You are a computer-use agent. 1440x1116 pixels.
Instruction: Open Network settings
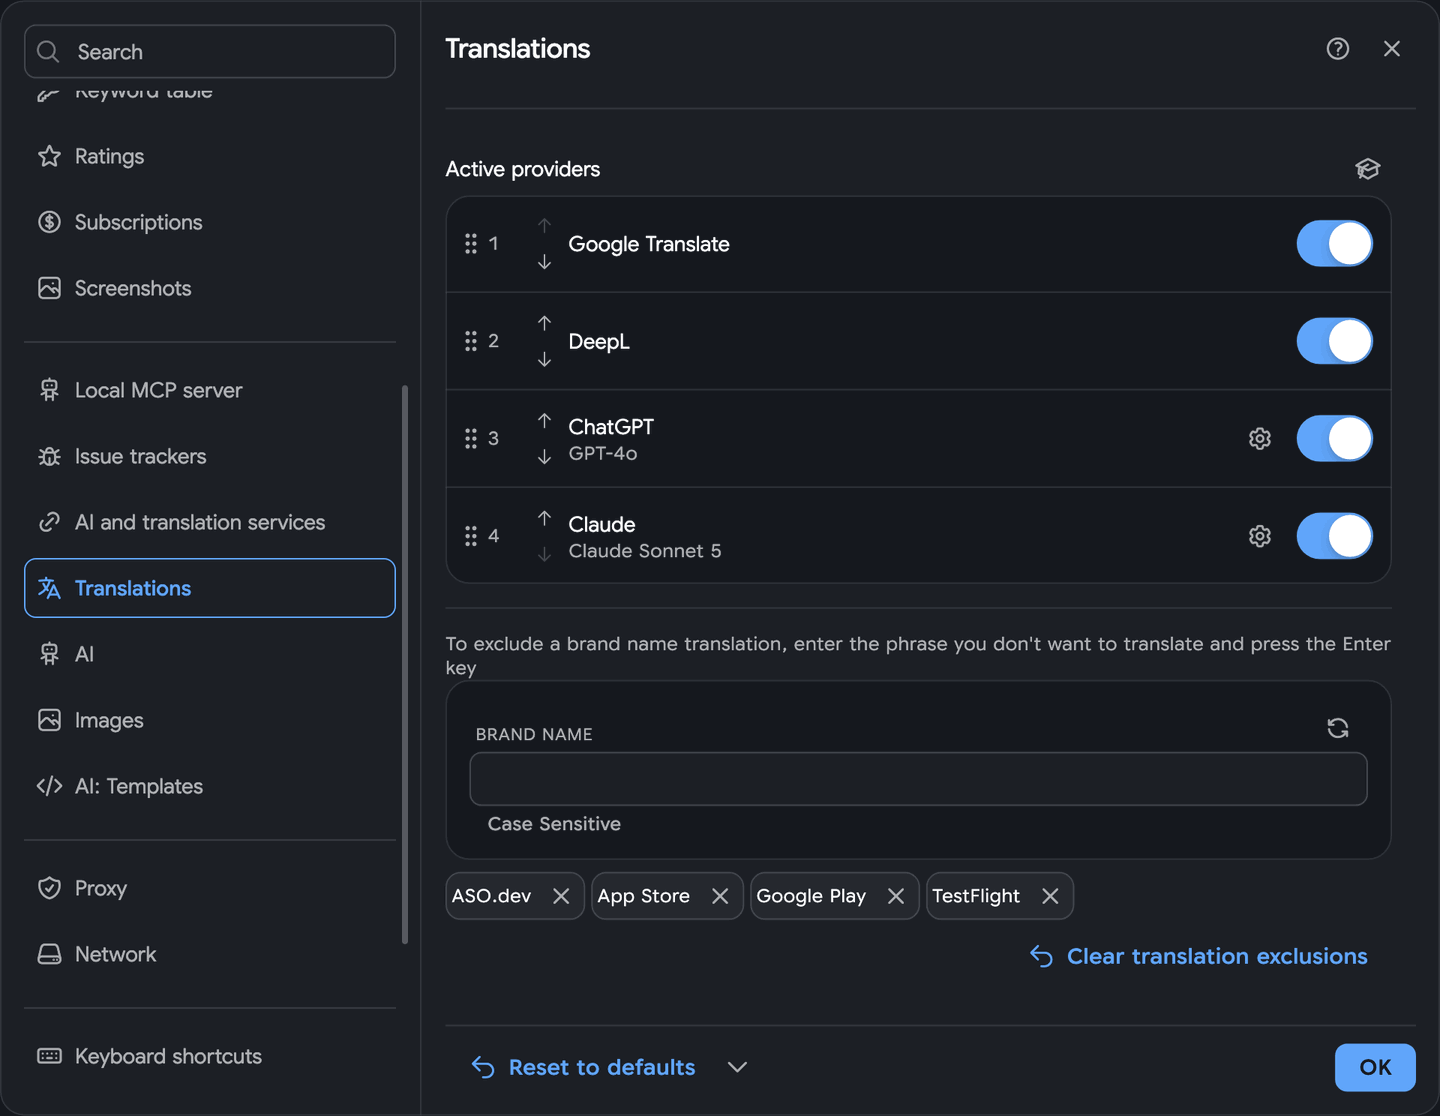pos(210,954)
